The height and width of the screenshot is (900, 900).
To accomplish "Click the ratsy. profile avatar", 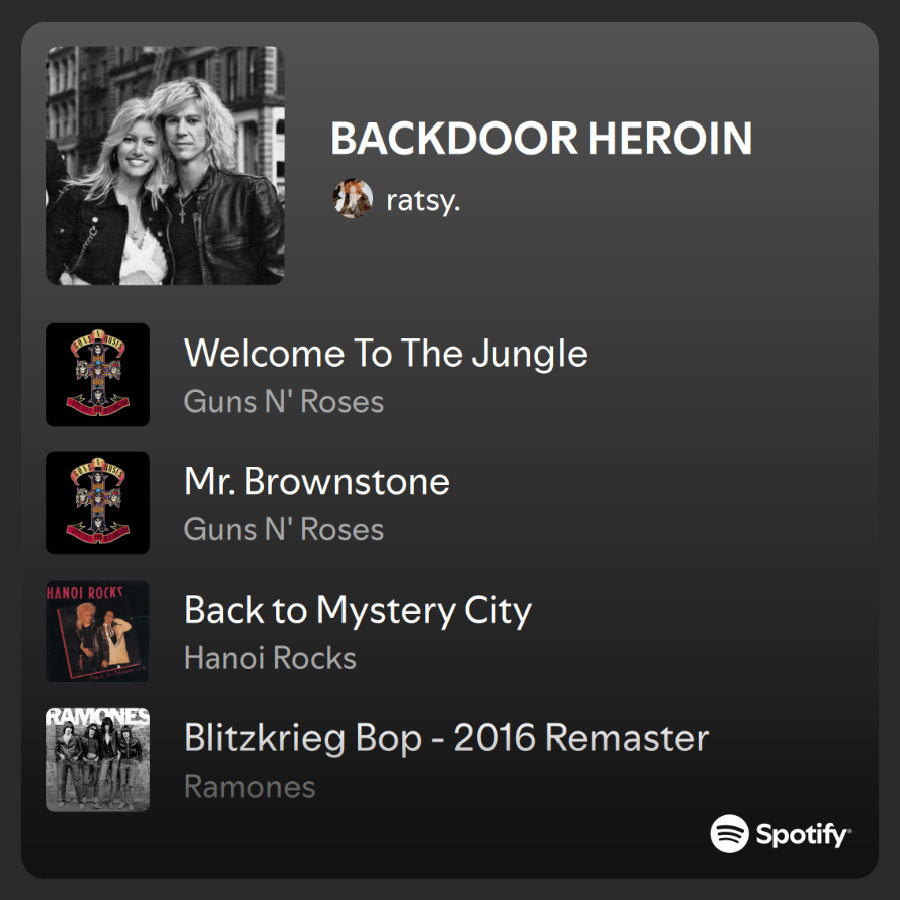I will pos(352,198).
